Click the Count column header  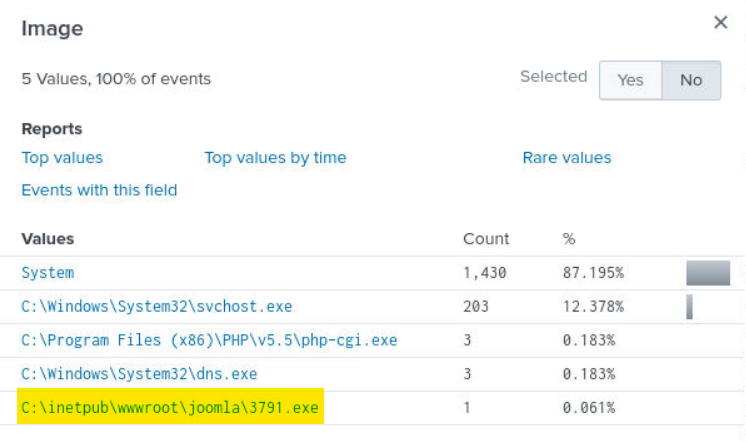click(486, 239)
